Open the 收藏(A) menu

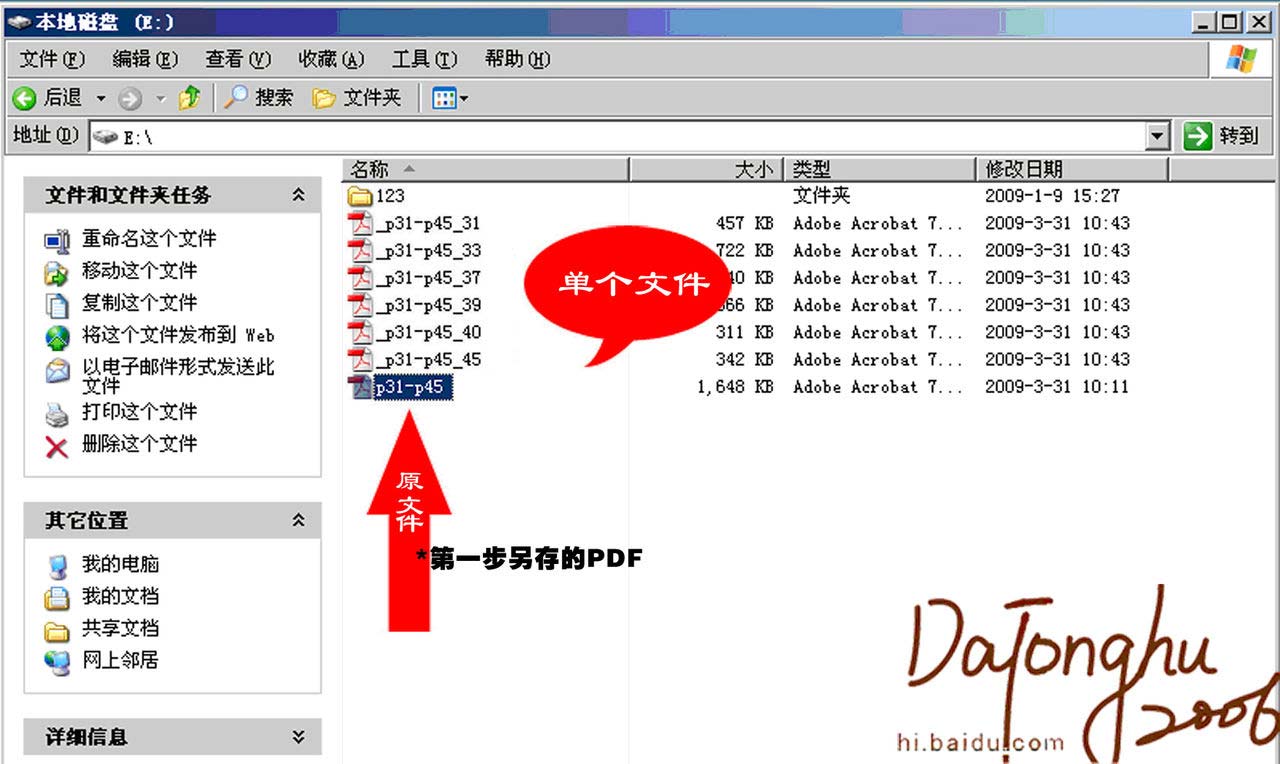click(331, 60)
